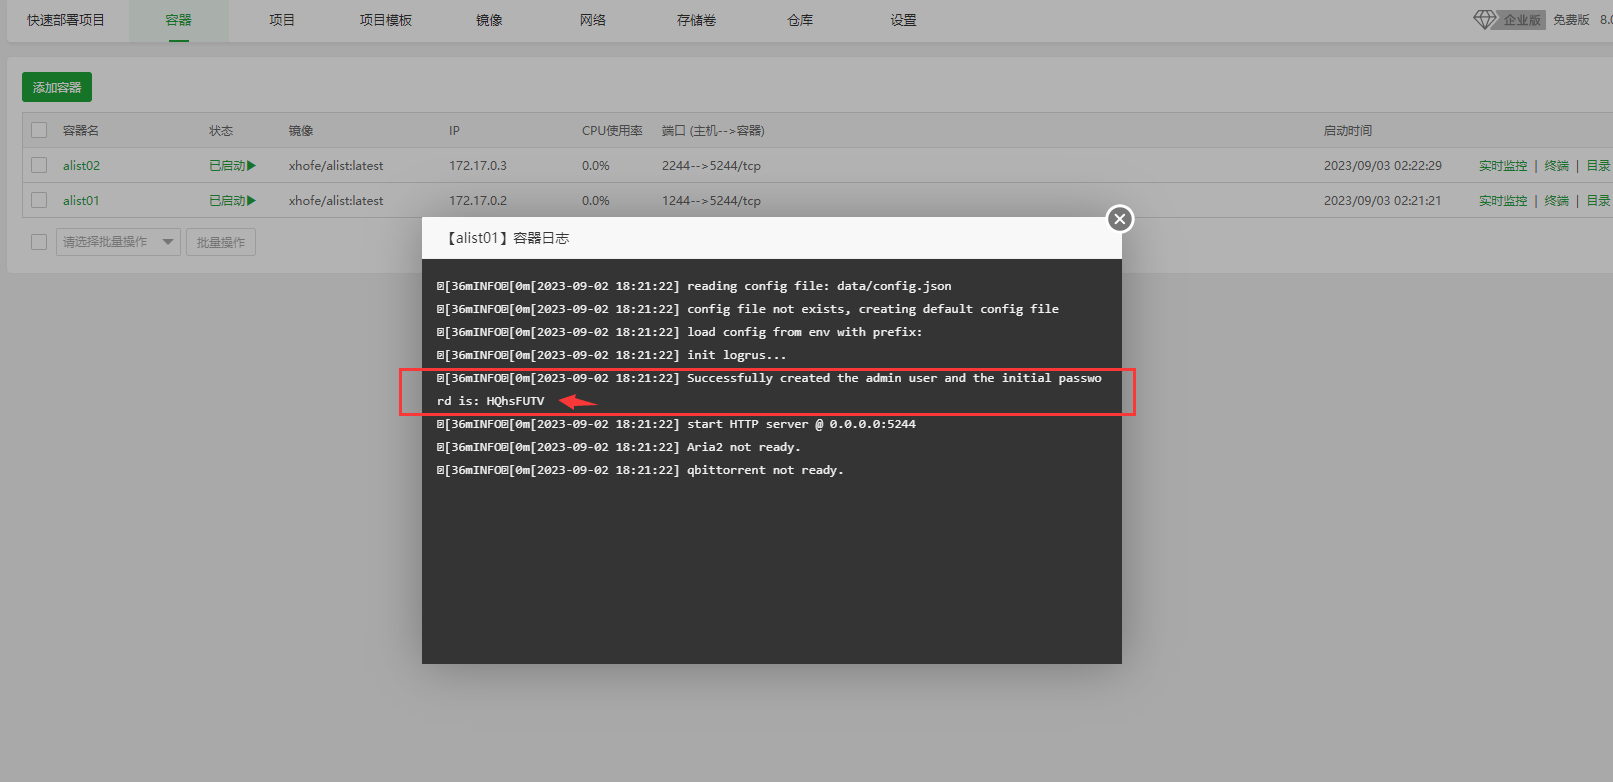Click the port 2244-->5244/tcp cell
Screen dimensions: 1613x782
711,166
